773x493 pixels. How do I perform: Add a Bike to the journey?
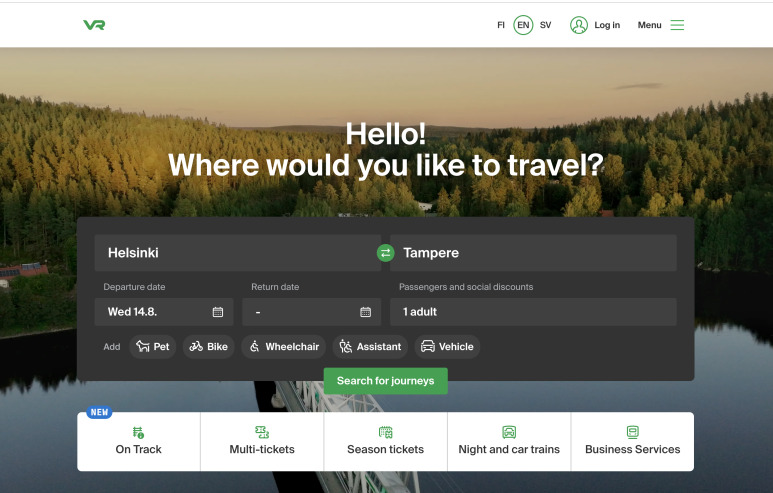(209, 347)
